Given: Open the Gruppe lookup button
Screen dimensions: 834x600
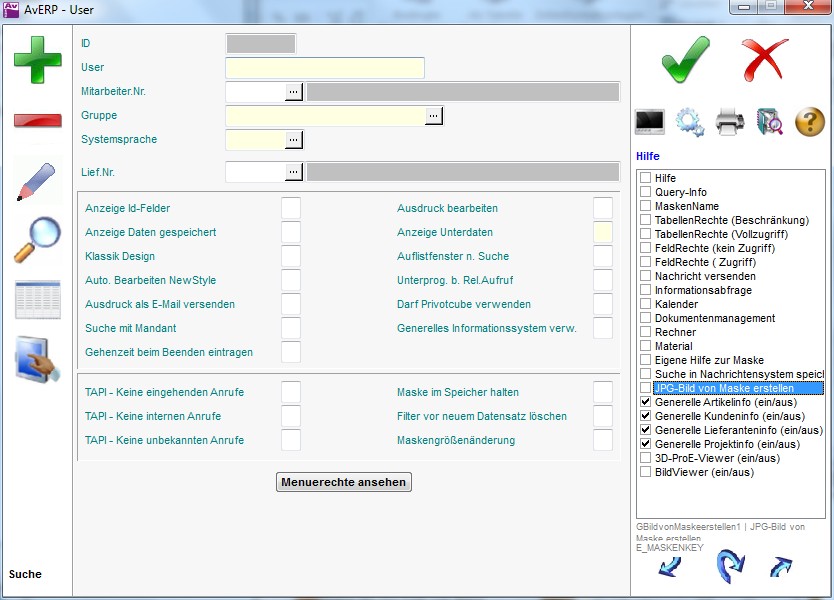Looking at the screenshot, I should (x=433, y=116).
